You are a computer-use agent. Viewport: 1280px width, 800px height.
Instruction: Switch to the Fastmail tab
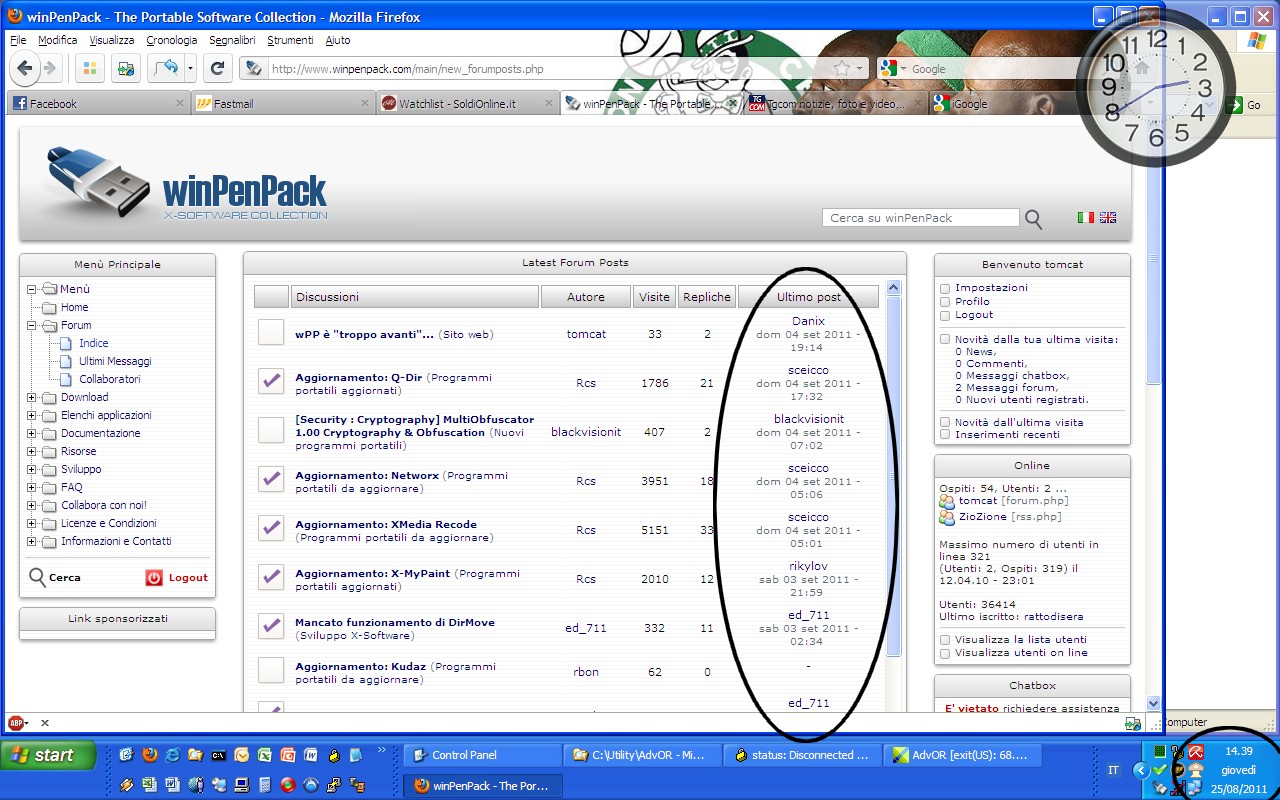click(x=282, y=103)
